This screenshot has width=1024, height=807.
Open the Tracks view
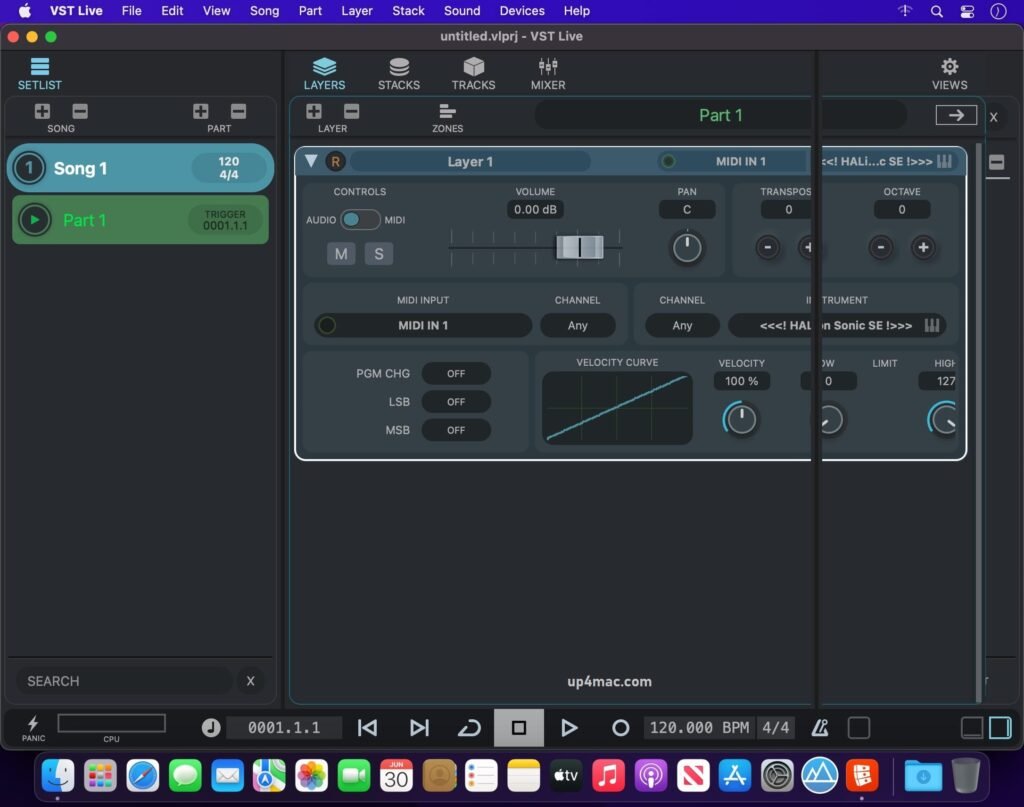point(473,72)
